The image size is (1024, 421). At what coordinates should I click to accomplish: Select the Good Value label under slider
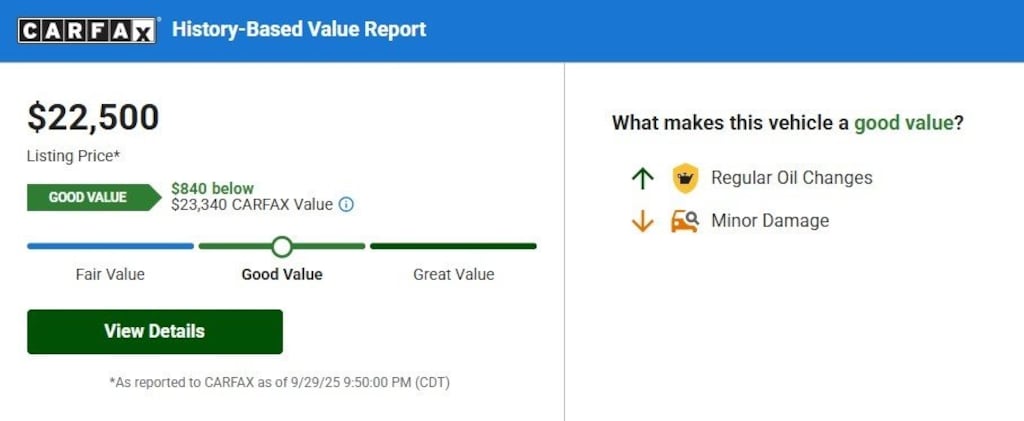(282, 274)
